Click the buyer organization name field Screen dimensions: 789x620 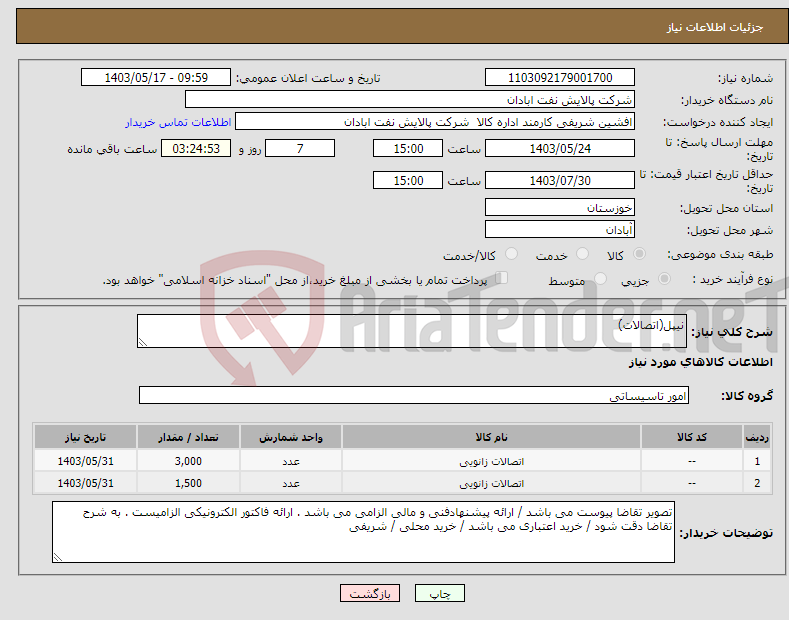(x=410, y=100)
